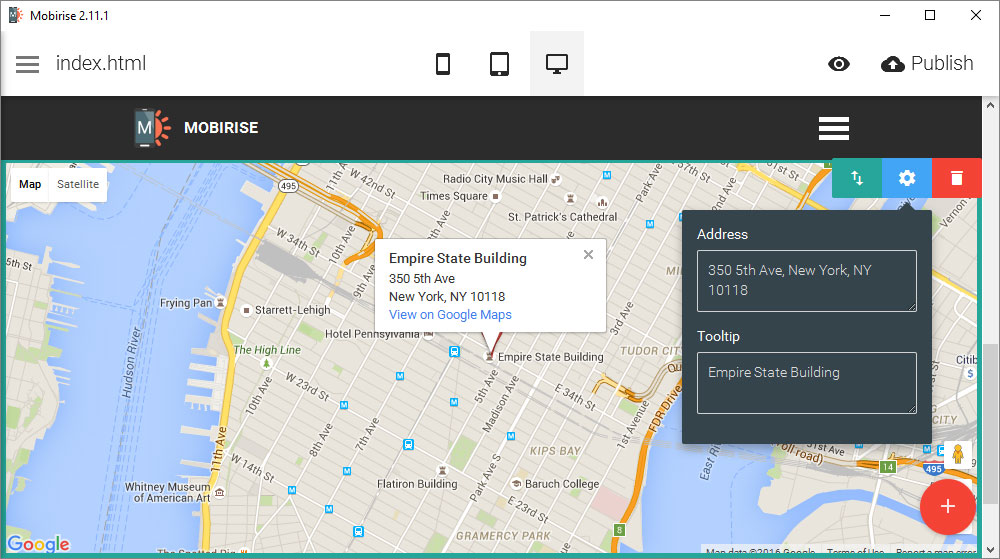Delete the map block with trash icon
1000x559 pixels.
click(957, 178)
